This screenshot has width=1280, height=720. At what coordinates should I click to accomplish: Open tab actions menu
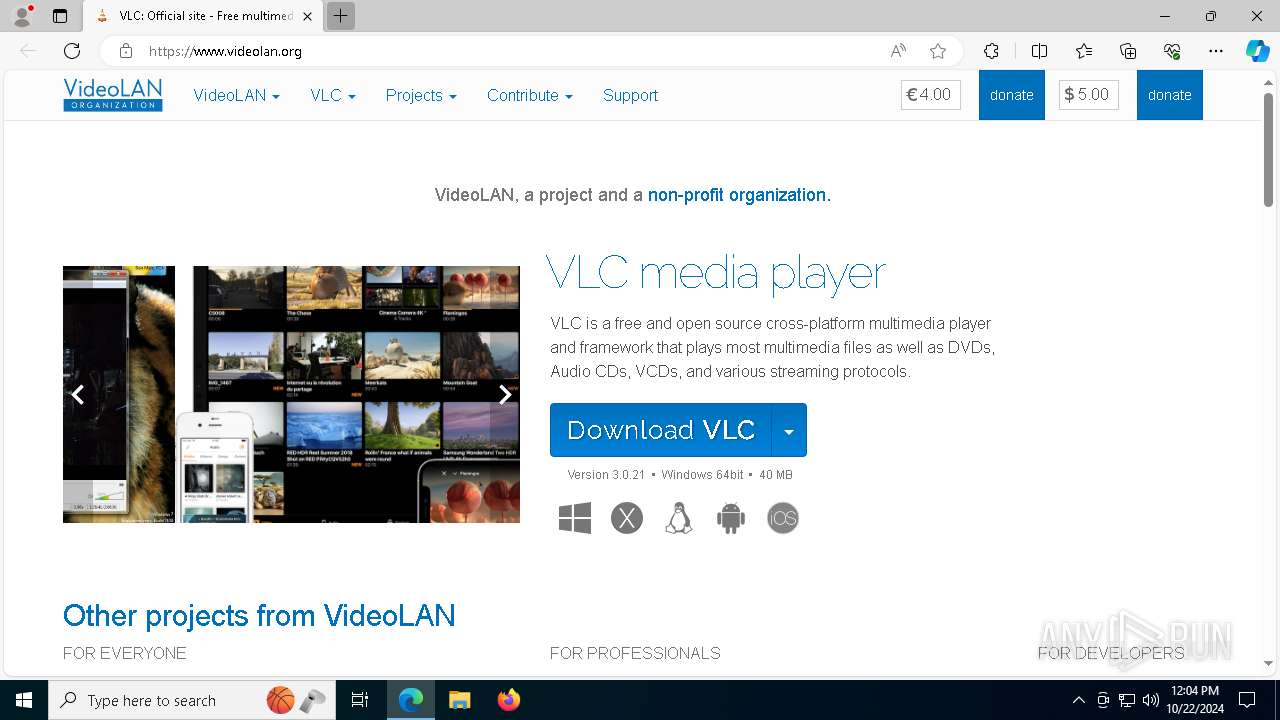(x=60, y=16)
